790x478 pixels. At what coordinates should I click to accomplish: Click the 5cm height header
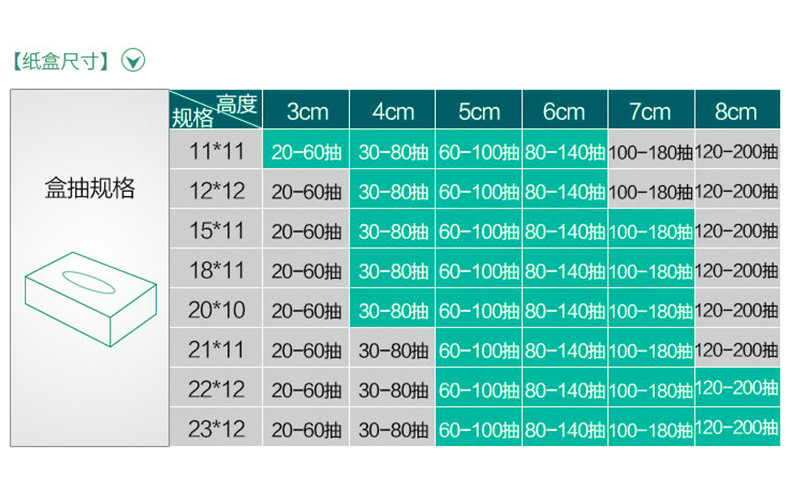[479, 109]
